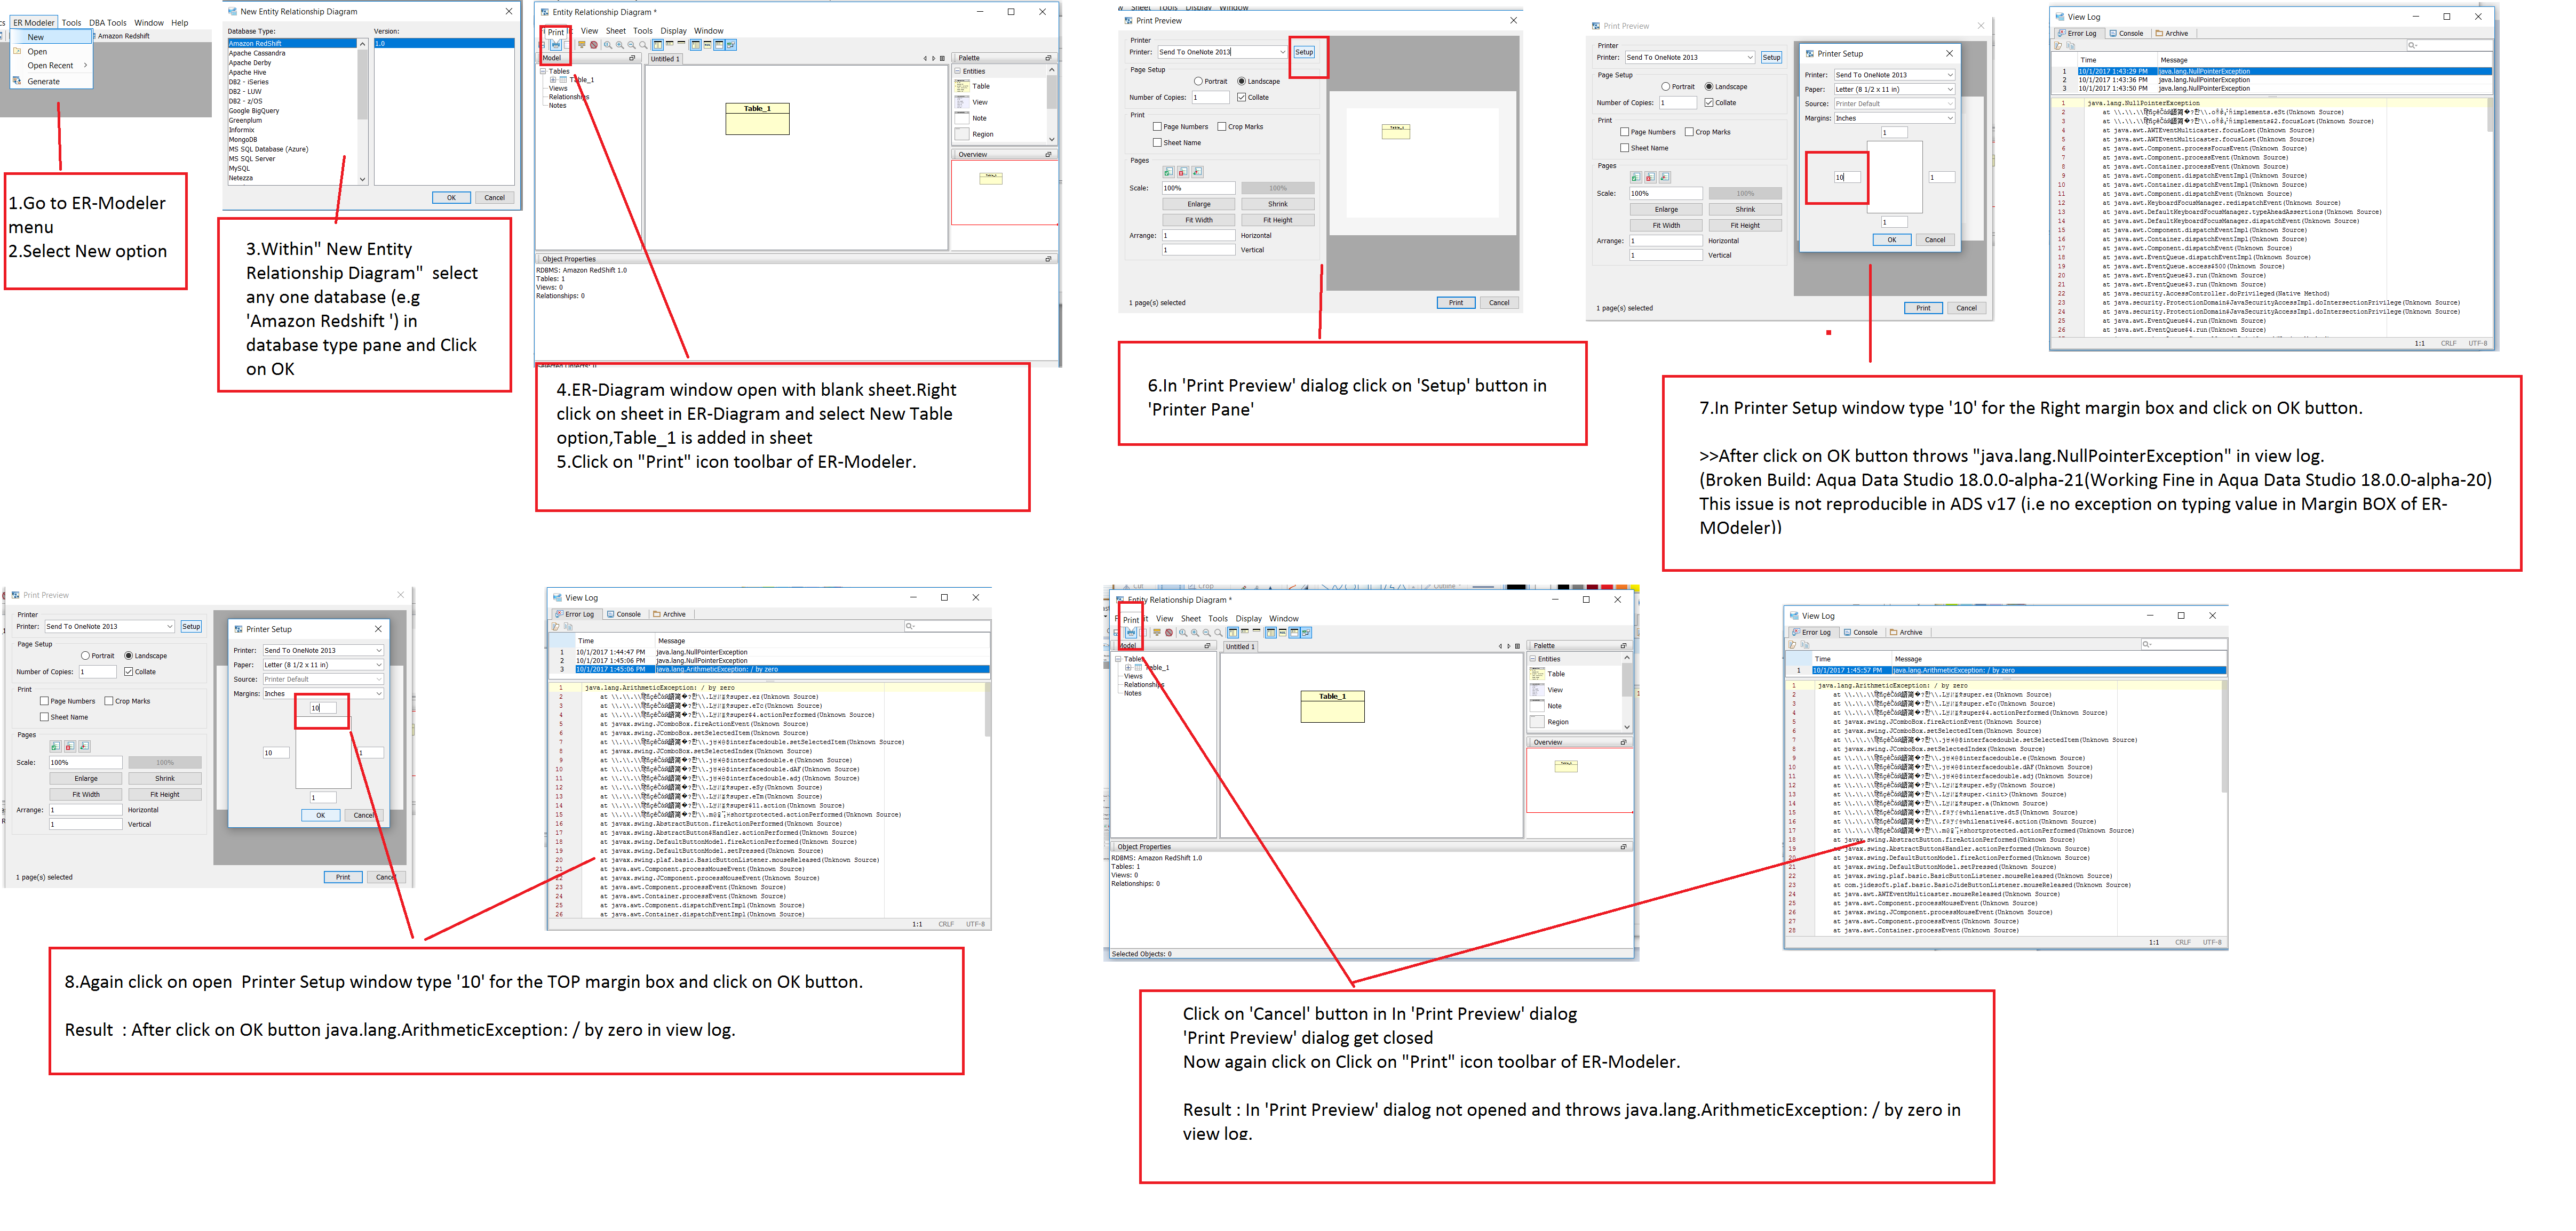
Task: Toggle Collate checkbox in step 6's Print Preview
Action: pyautogui.click(x=1242, y=97)
